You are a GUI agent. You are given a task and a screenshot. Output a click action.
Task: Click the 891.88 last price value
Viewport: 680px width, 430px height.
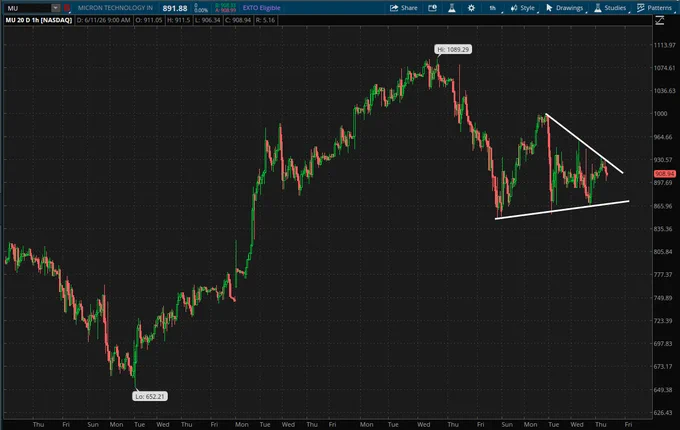(x=175, y=8)
